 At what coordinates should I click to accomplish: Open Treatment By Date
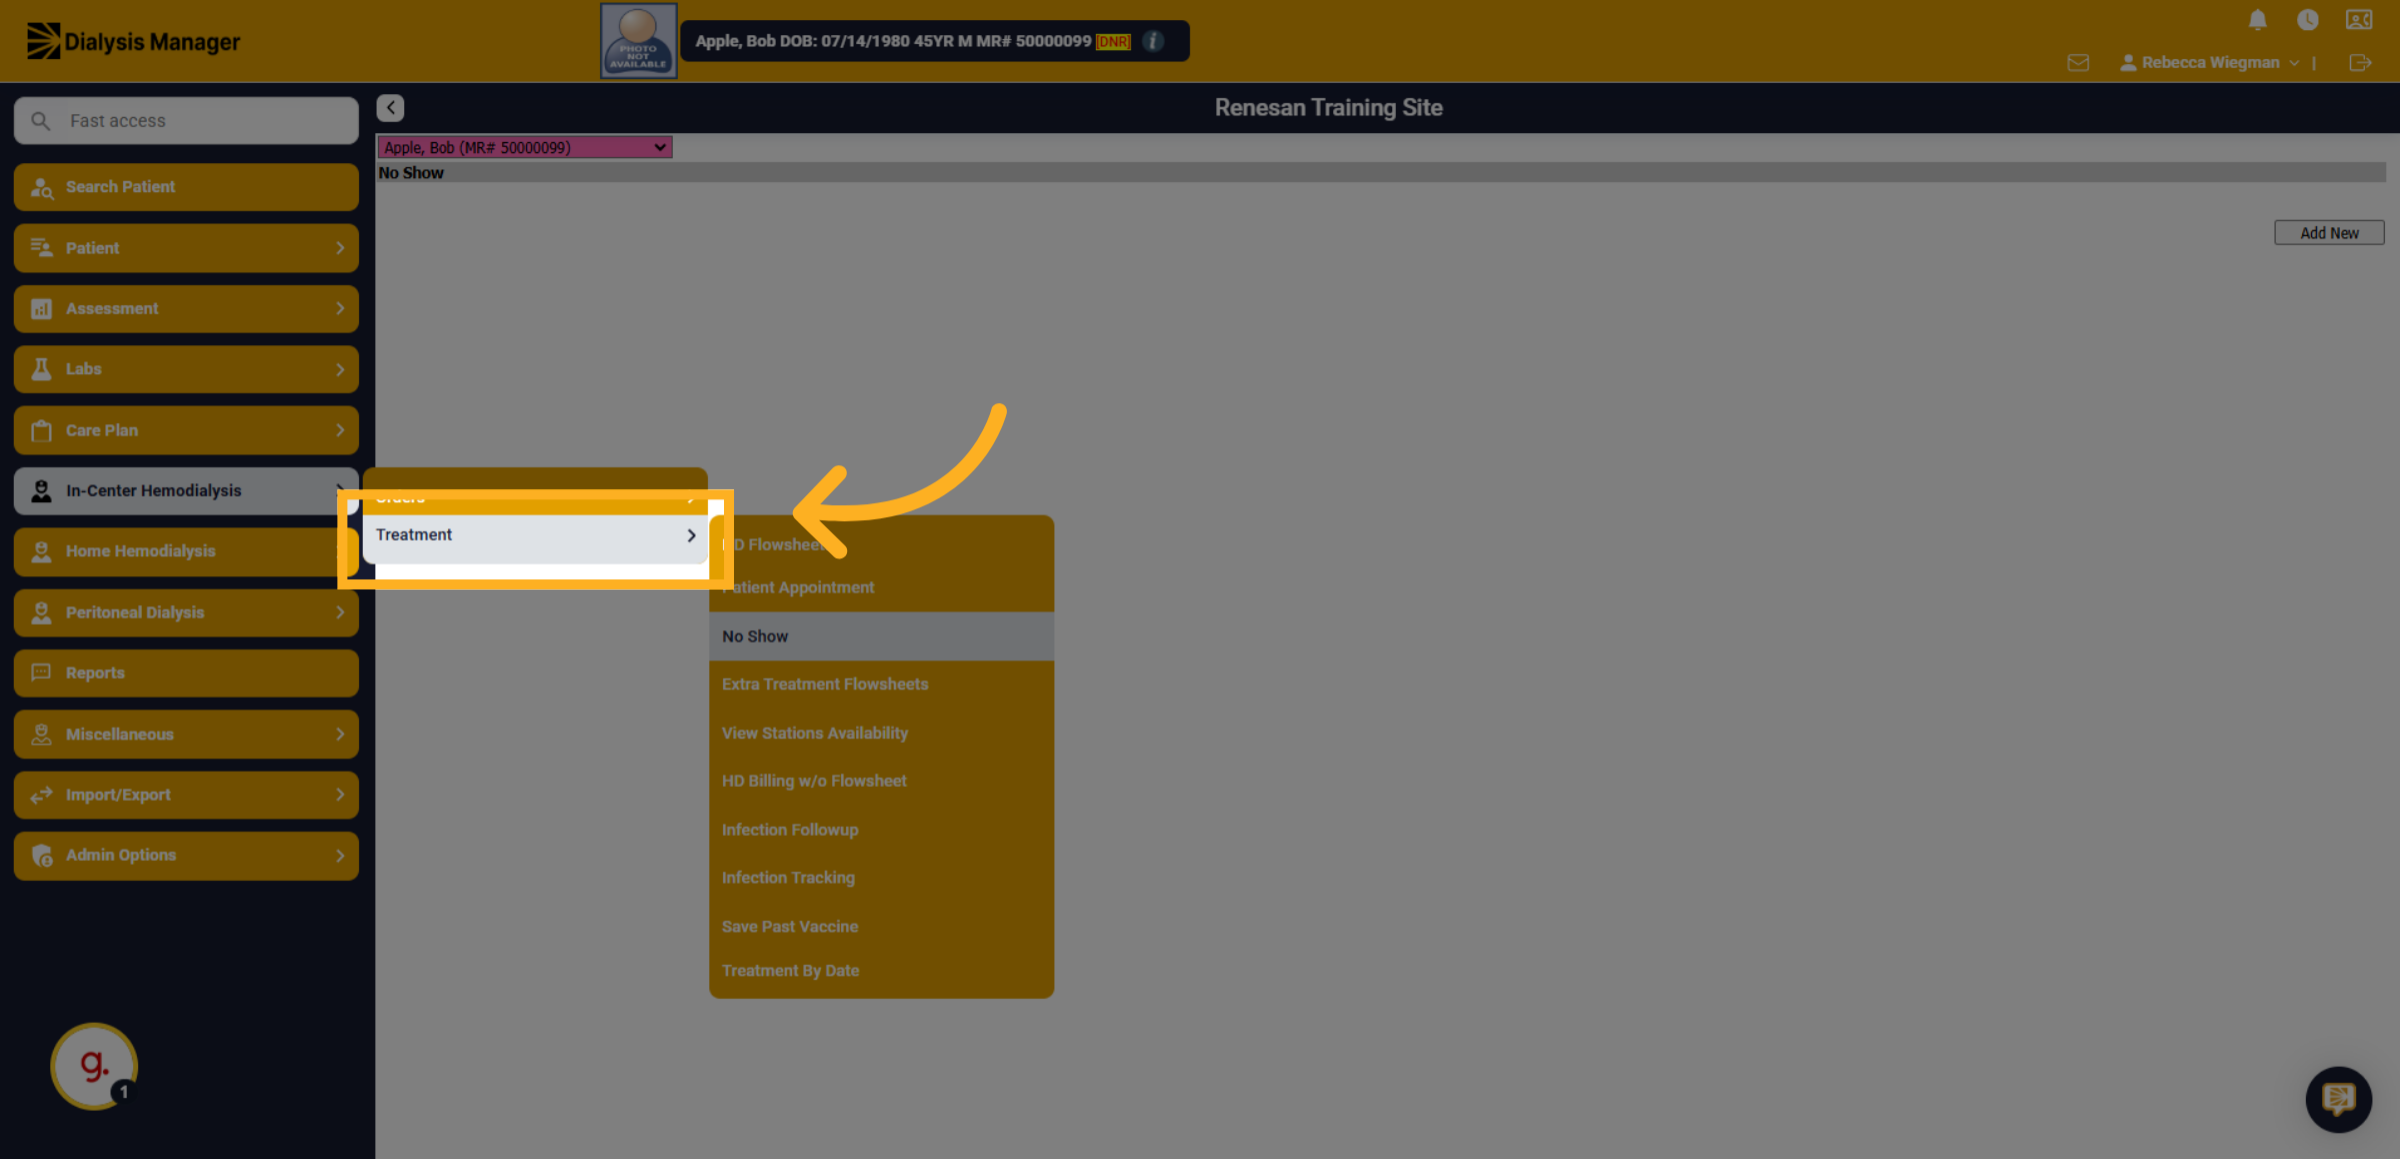tap(881, 971)
